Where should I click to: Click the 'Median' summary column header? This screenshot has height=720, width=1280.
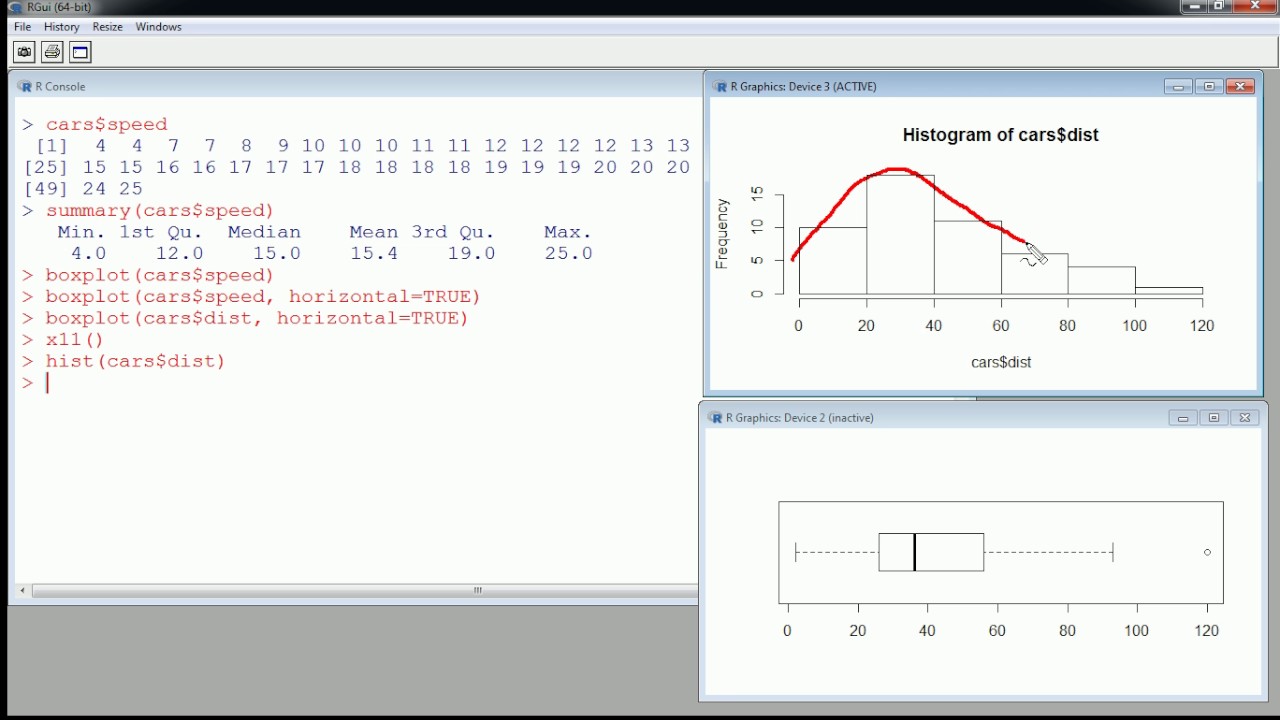(x=264, y=232)
